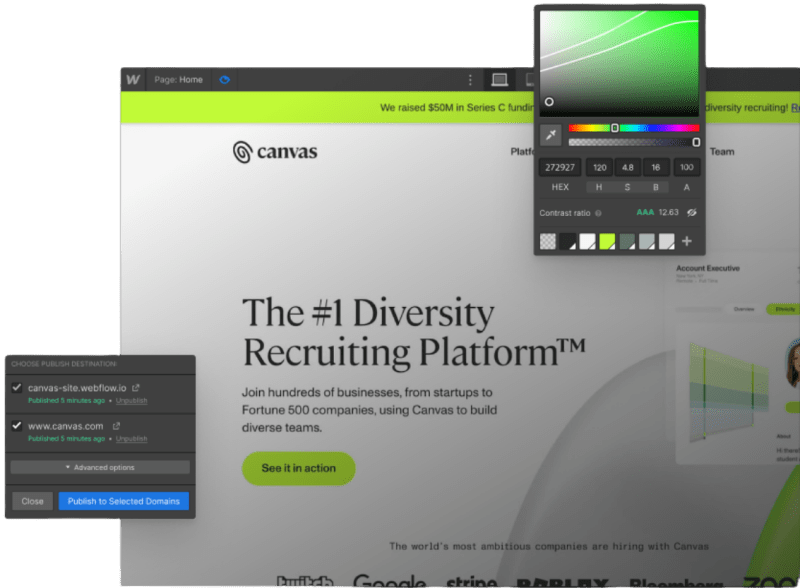Click the We raised $50M banner text
The width and height of the screenshot is (800, 588).
457,108
